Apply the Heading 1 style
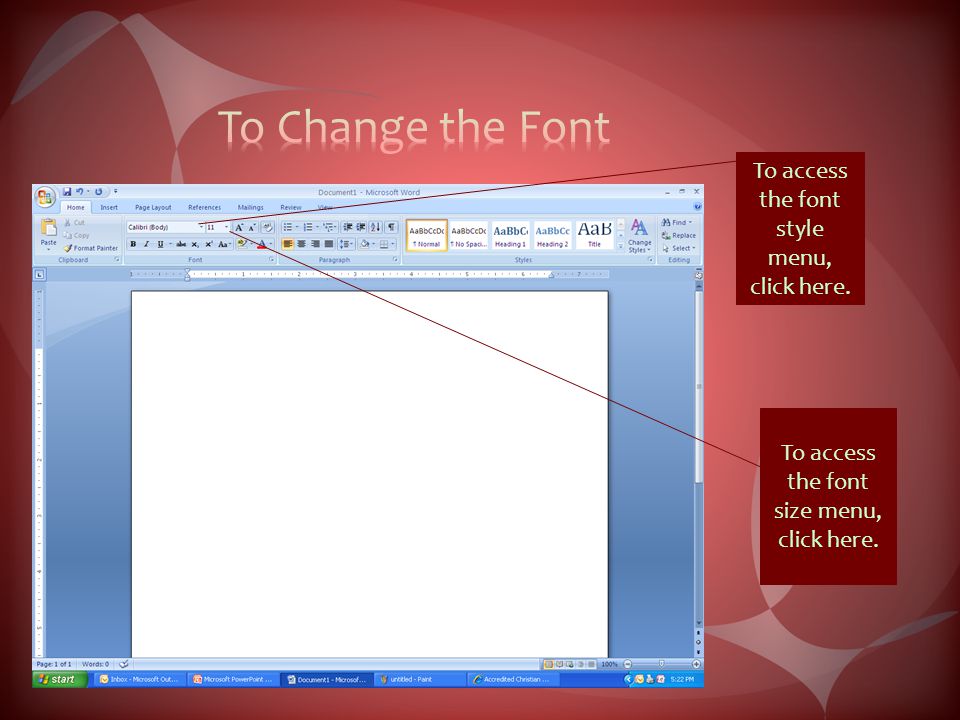 pyautogui.click(x=511, y=235)
